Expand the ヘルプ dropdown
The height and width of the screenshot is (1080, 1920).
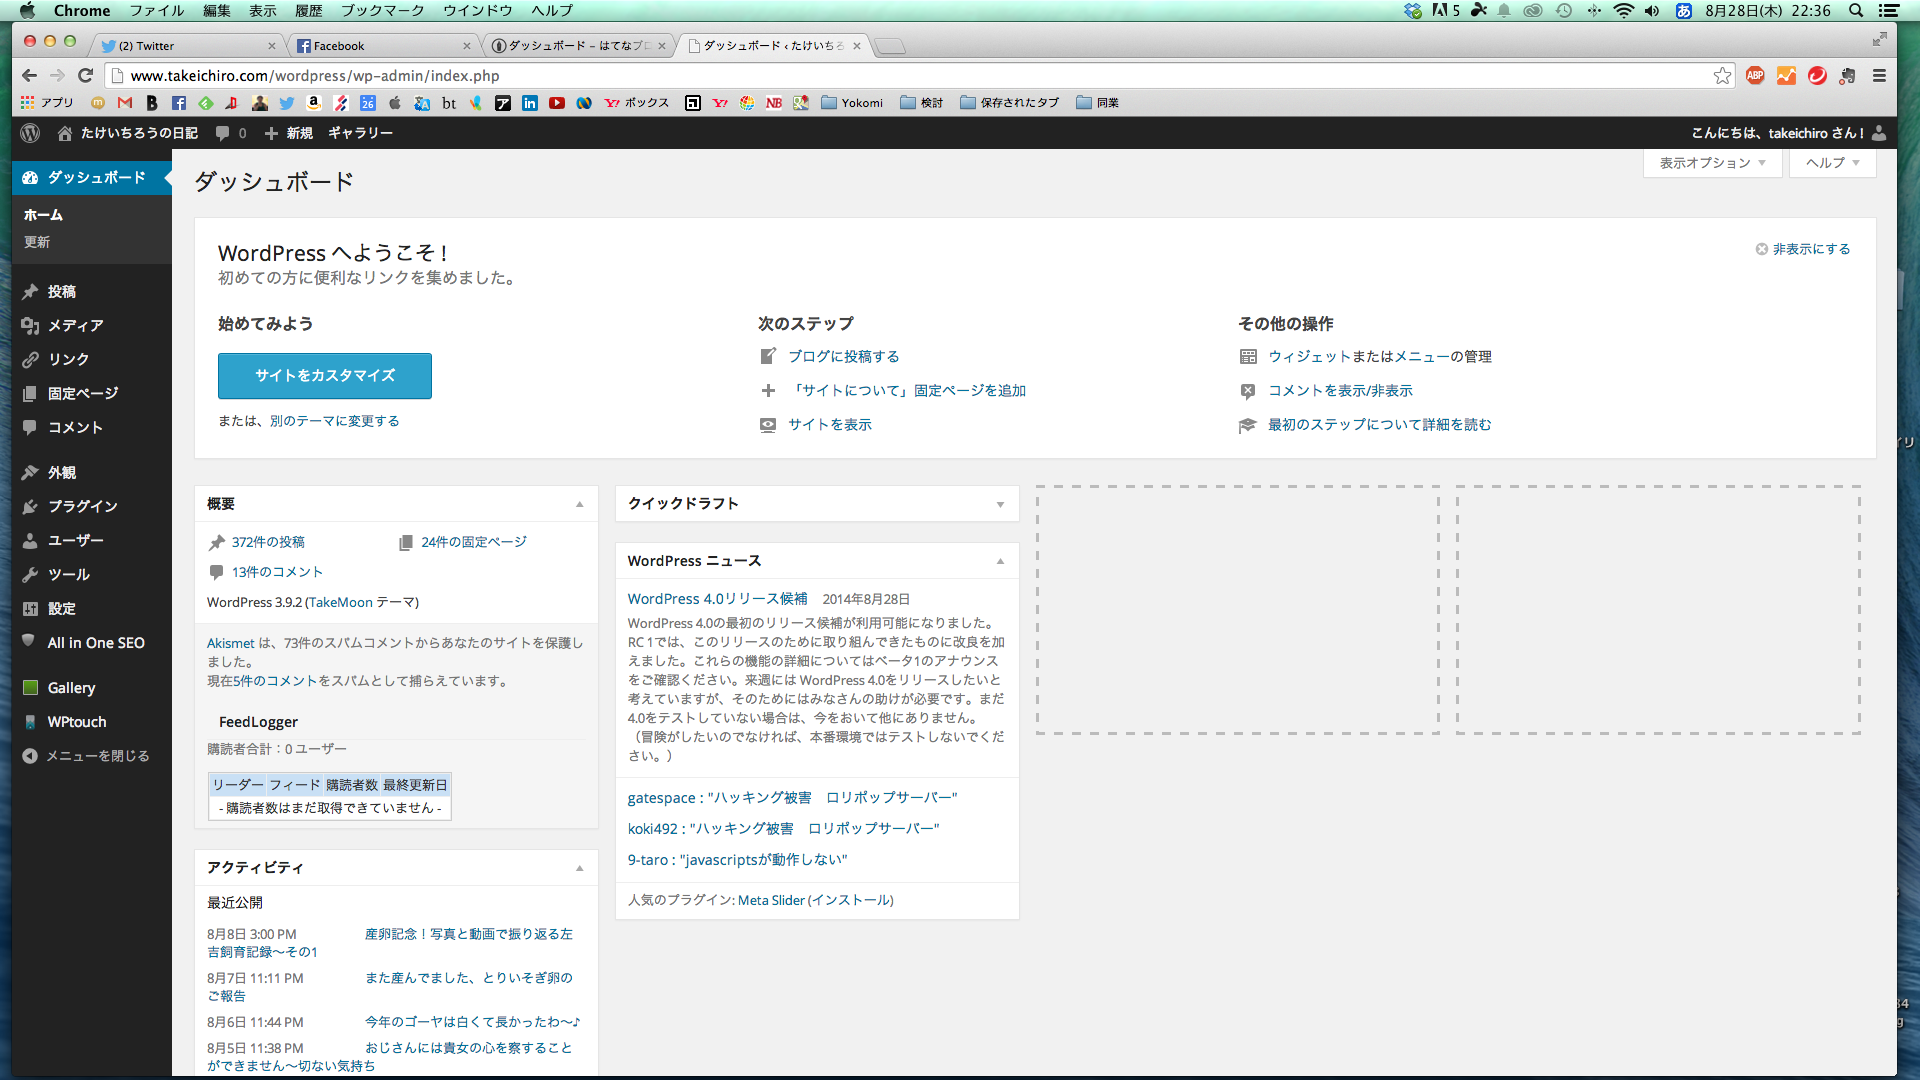click(x=1832, y=163)
